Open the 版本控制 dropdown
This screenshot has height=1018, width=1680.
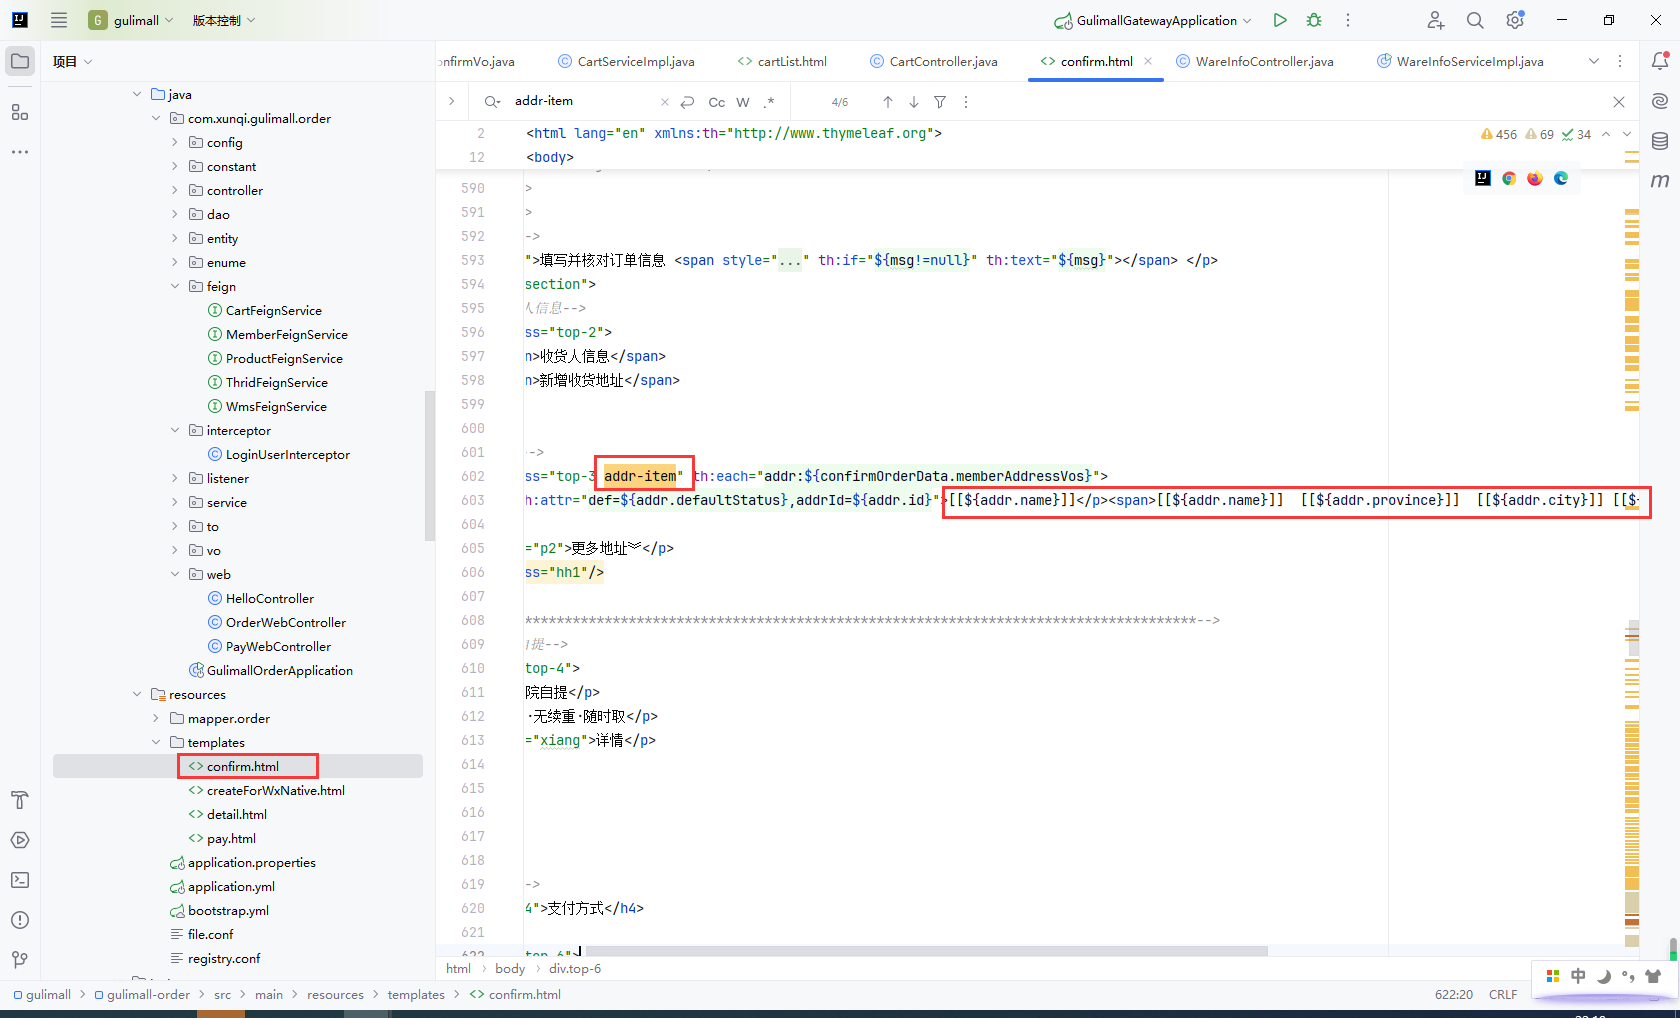click(x=224, y=20)
